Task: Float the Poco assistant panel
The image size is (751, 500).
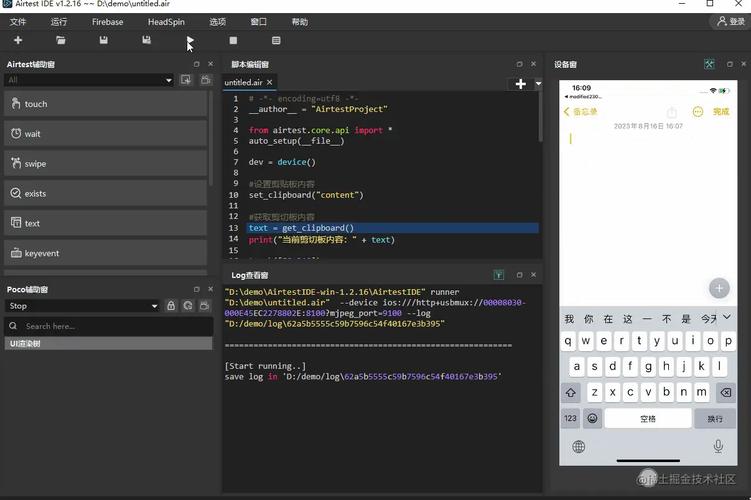Action: tap(196, 289)
